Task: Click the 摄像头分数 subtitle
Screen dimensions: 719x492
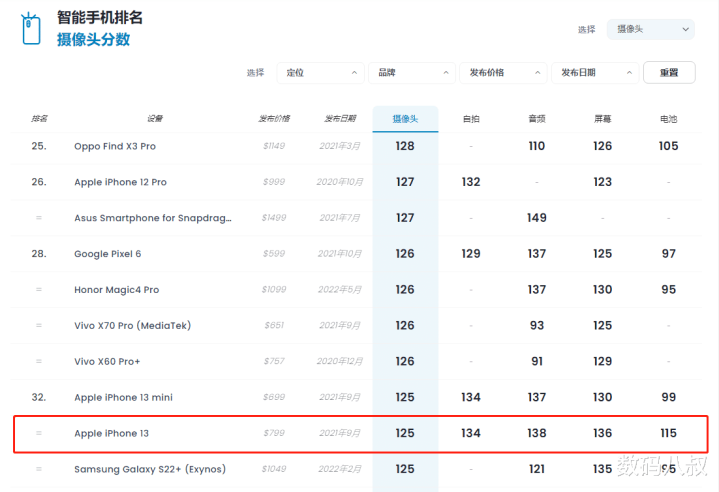Action: tap(94, 39)
